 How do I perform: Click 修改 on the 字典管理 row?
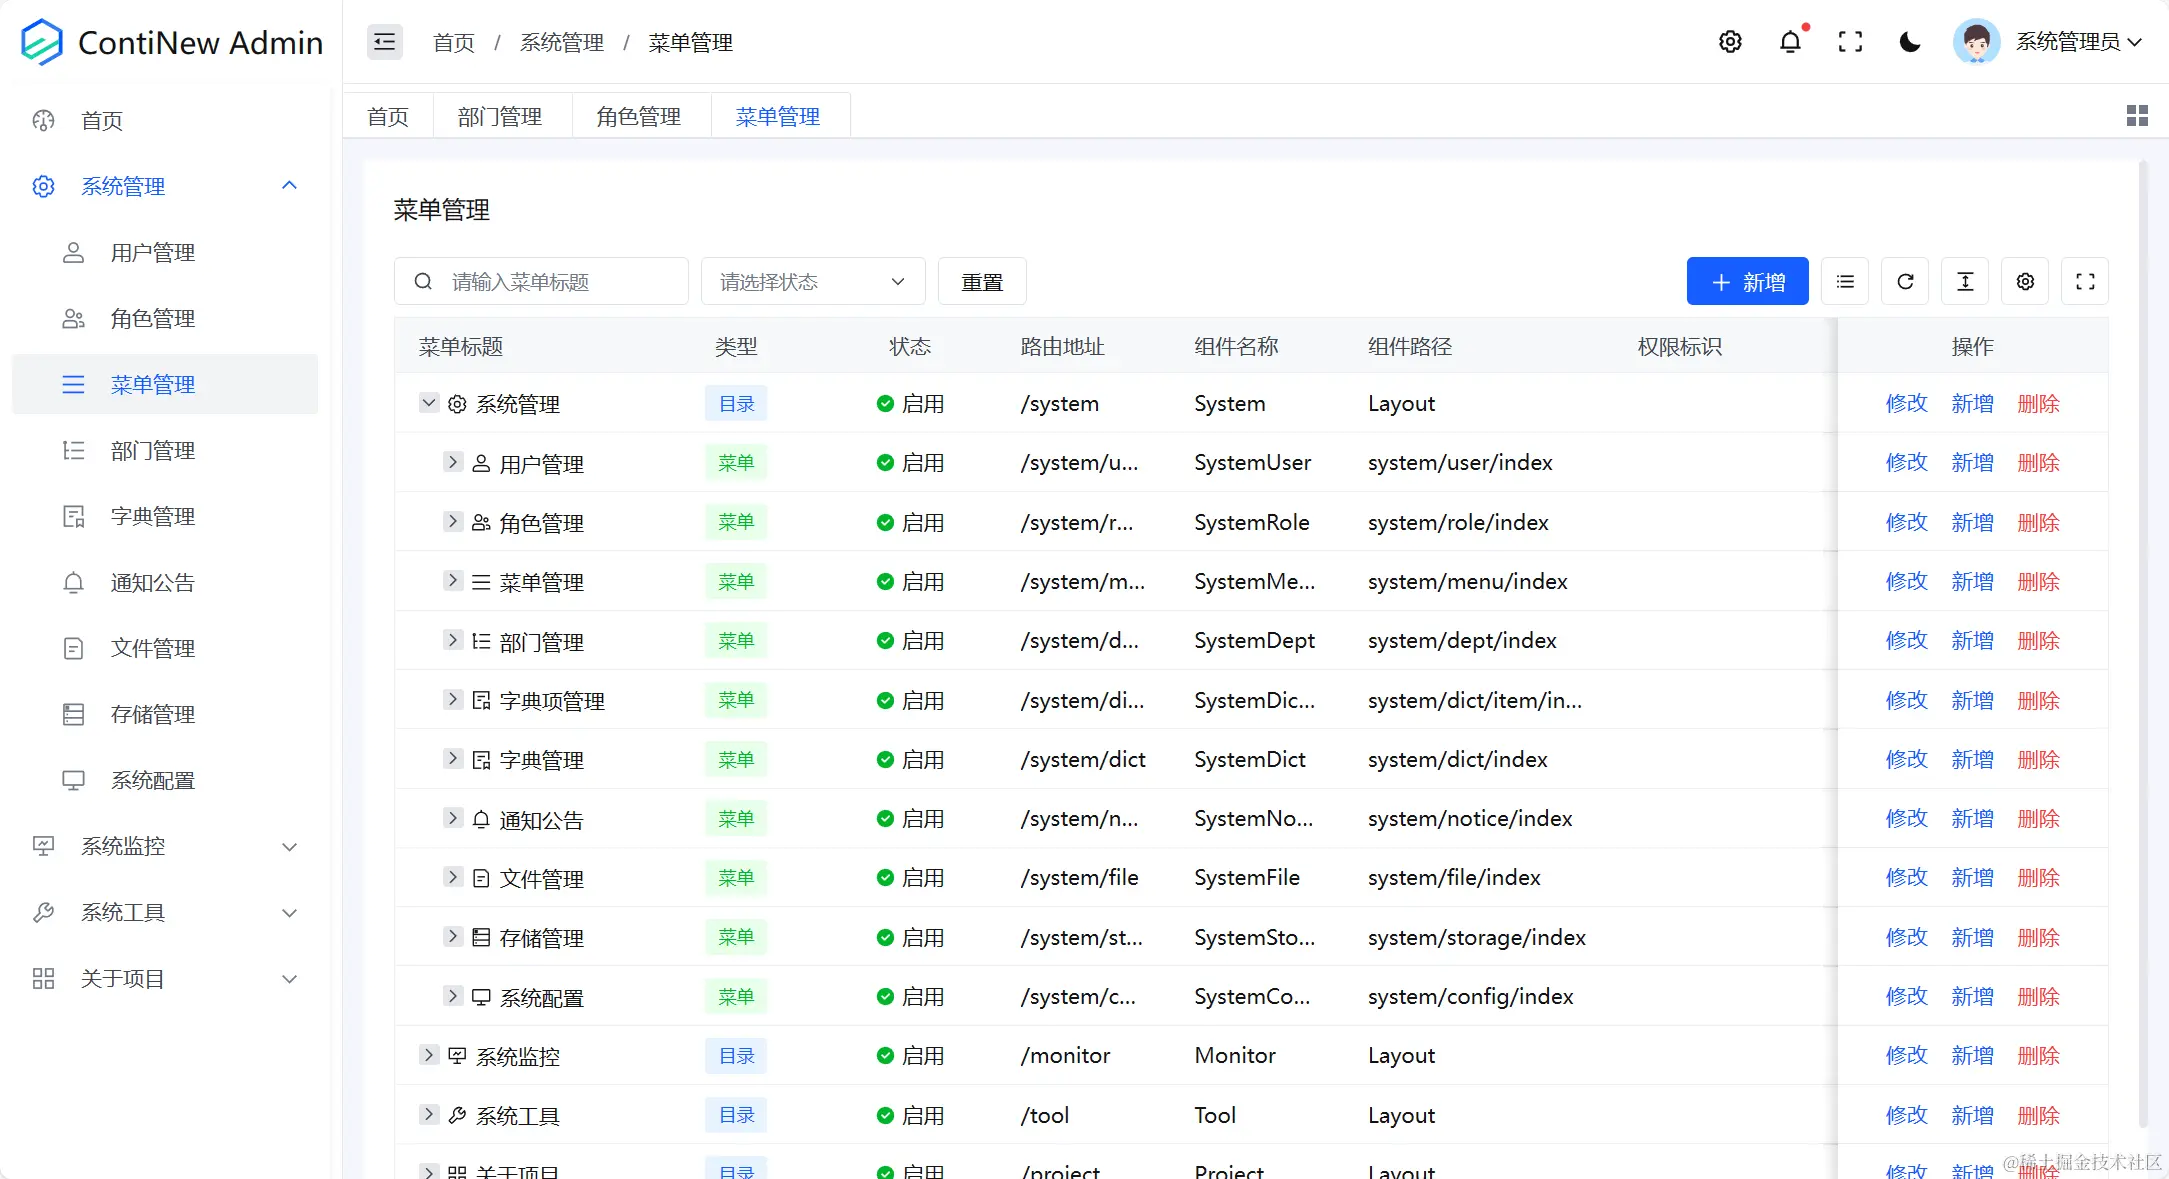coord(1905,759)
